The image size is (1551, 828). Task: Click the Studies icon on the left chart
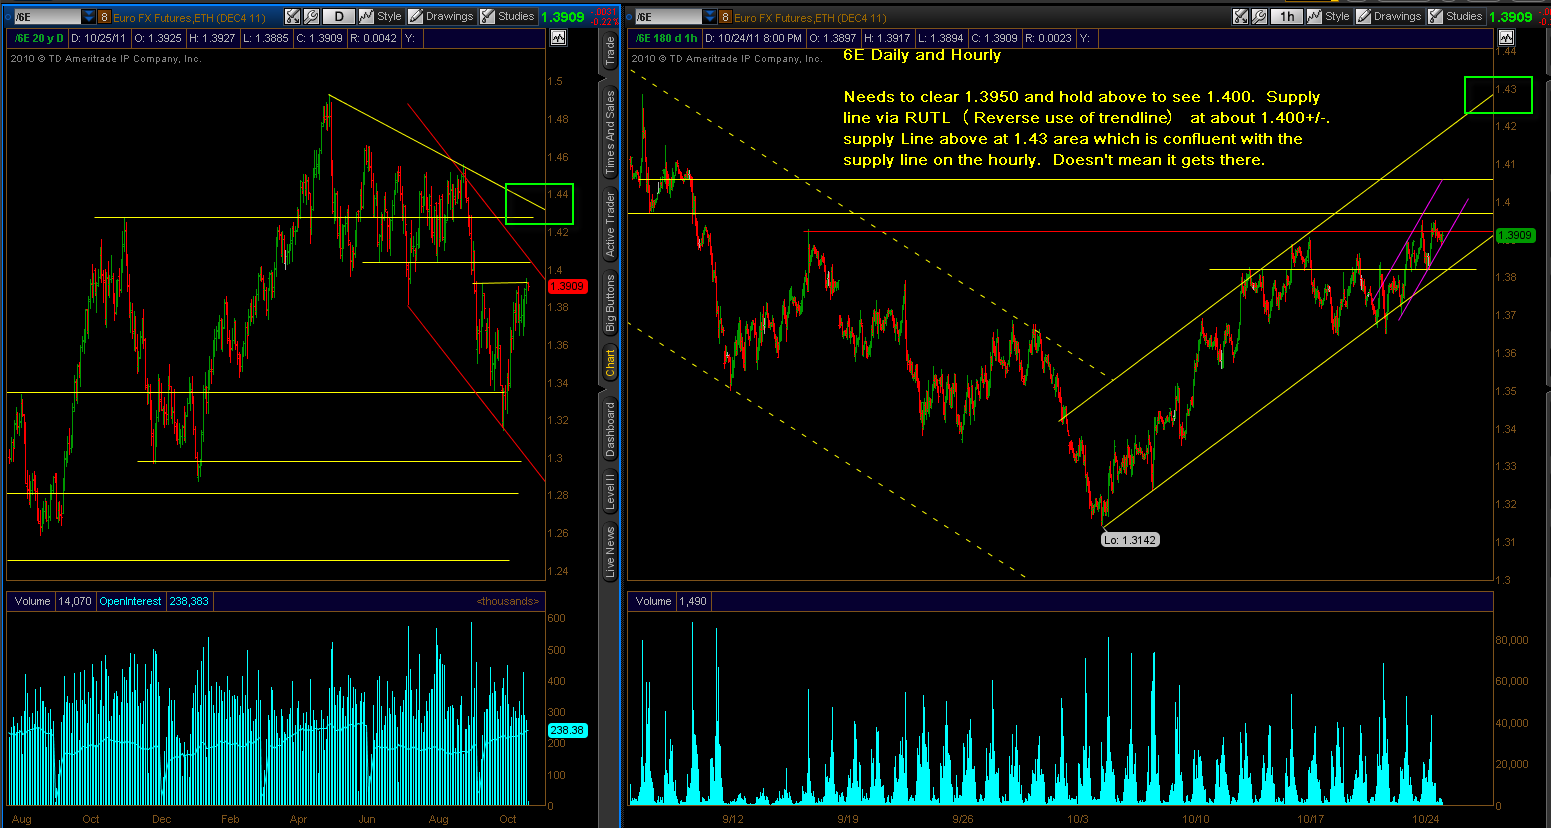click(x=487, y=16)
